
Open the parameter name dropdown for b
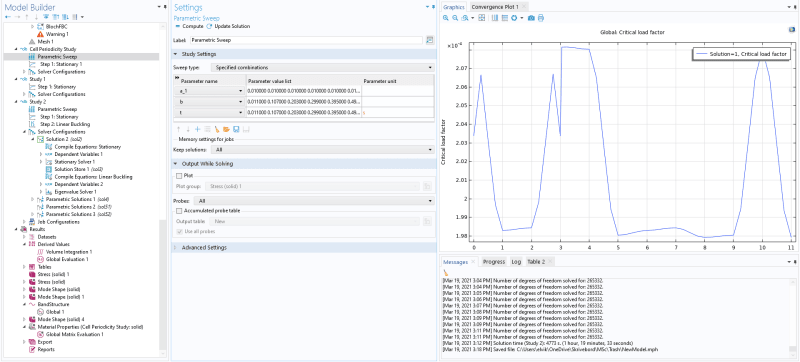[241, 102]
